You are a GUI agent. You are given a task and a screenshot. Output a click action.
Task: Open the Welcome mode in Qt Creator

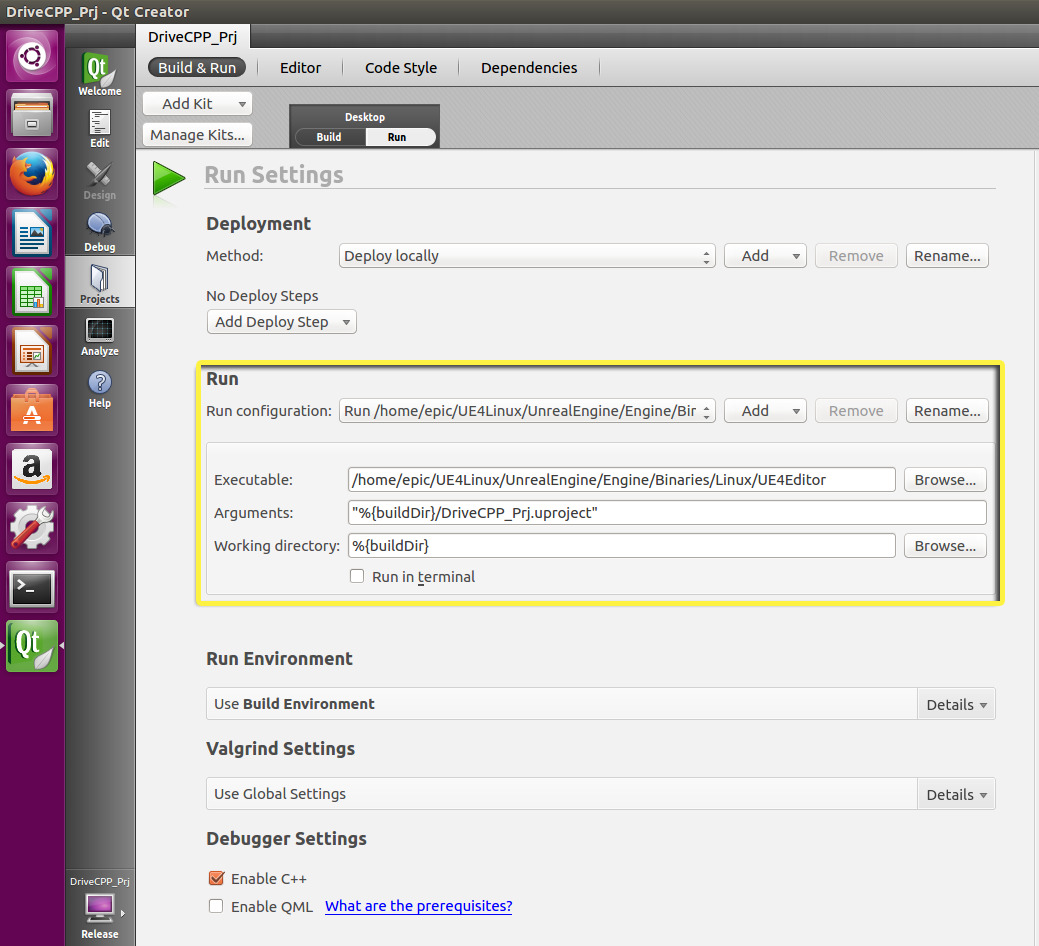point(99,75)
